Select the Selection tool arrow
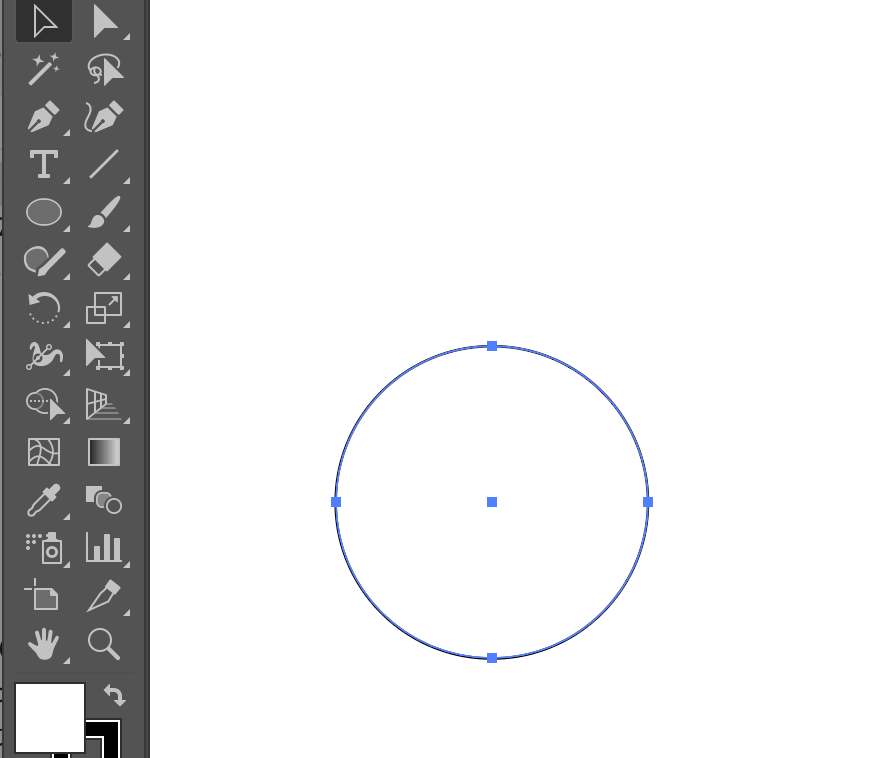The height and width of the screenshot is (758, 876). (x=44, y=20)
